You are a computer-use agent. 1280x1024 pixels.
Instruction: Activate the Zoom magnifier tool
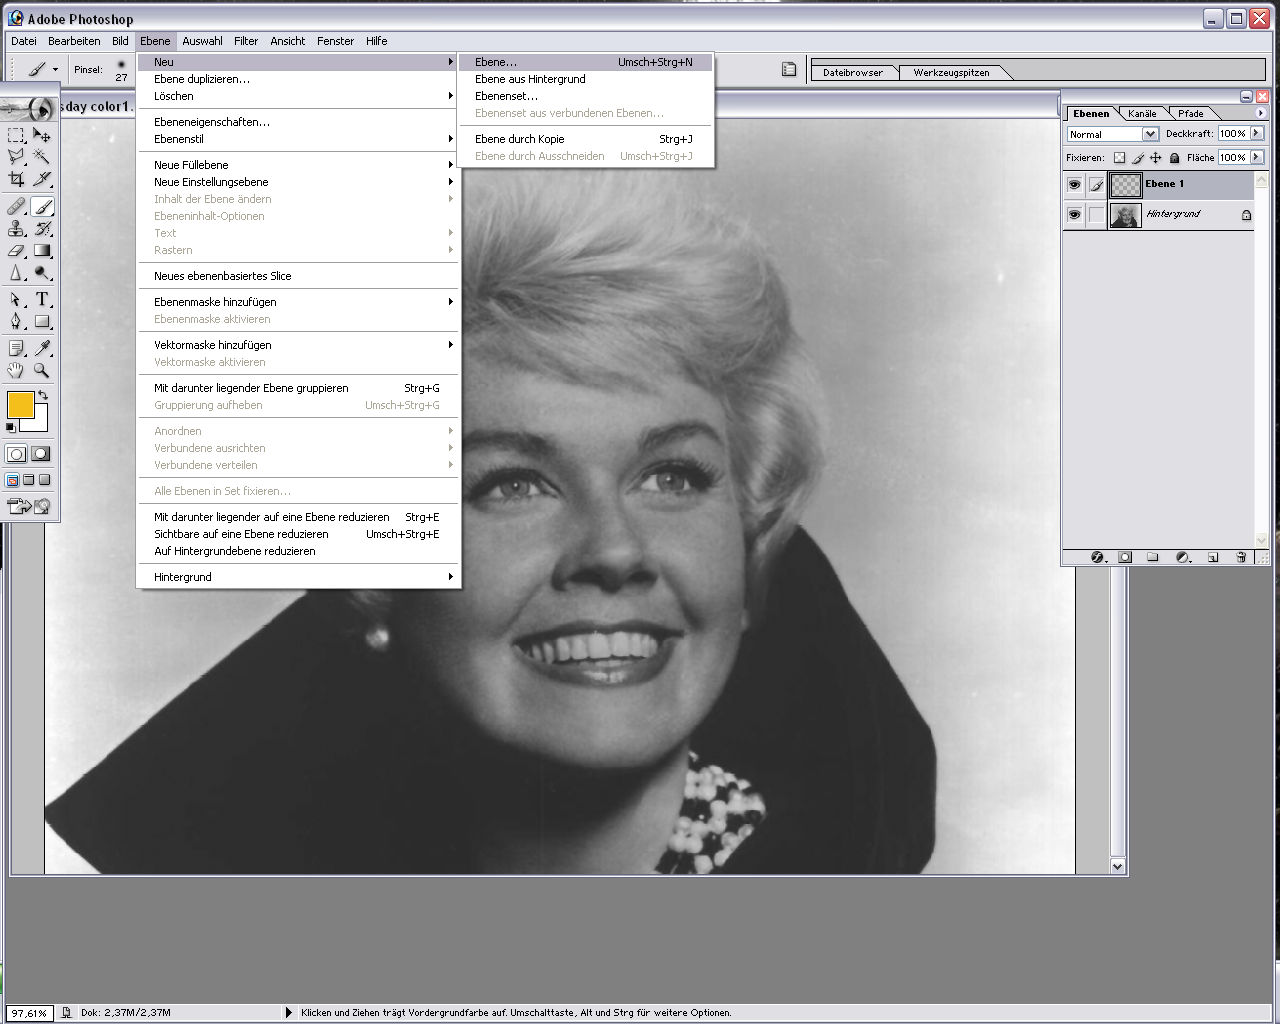pos(42,370)
